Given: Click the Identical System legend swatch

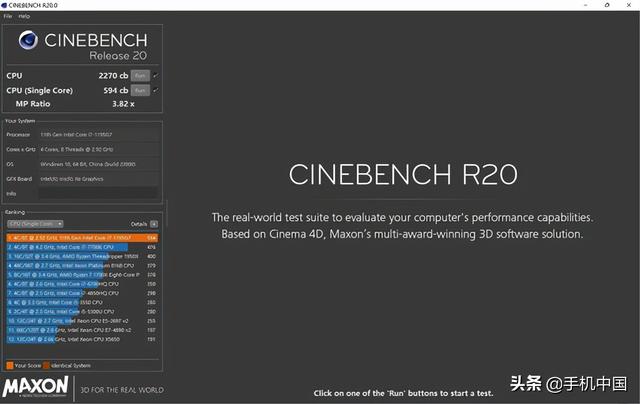Looking at the screenshot, I should 47,365.
